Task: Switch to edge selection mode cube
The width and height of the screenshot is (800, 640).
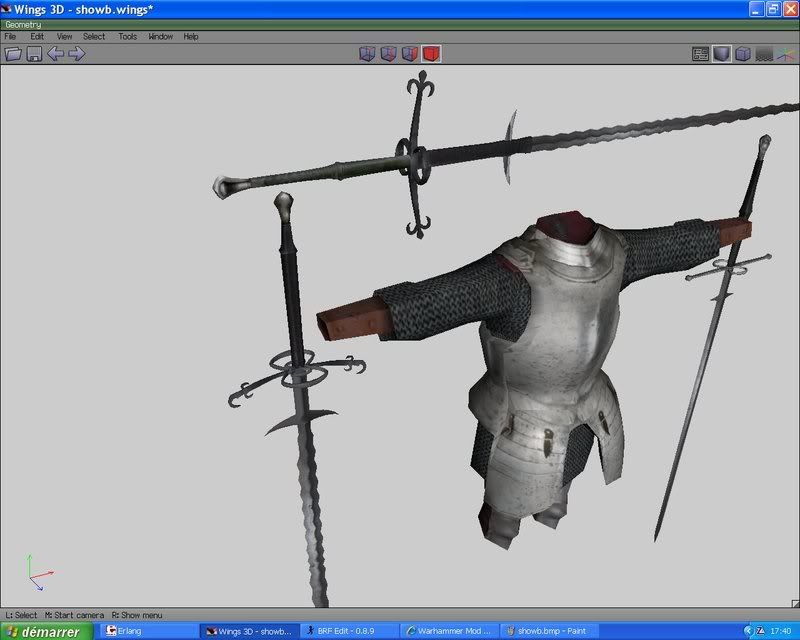Action: point(388,54)
